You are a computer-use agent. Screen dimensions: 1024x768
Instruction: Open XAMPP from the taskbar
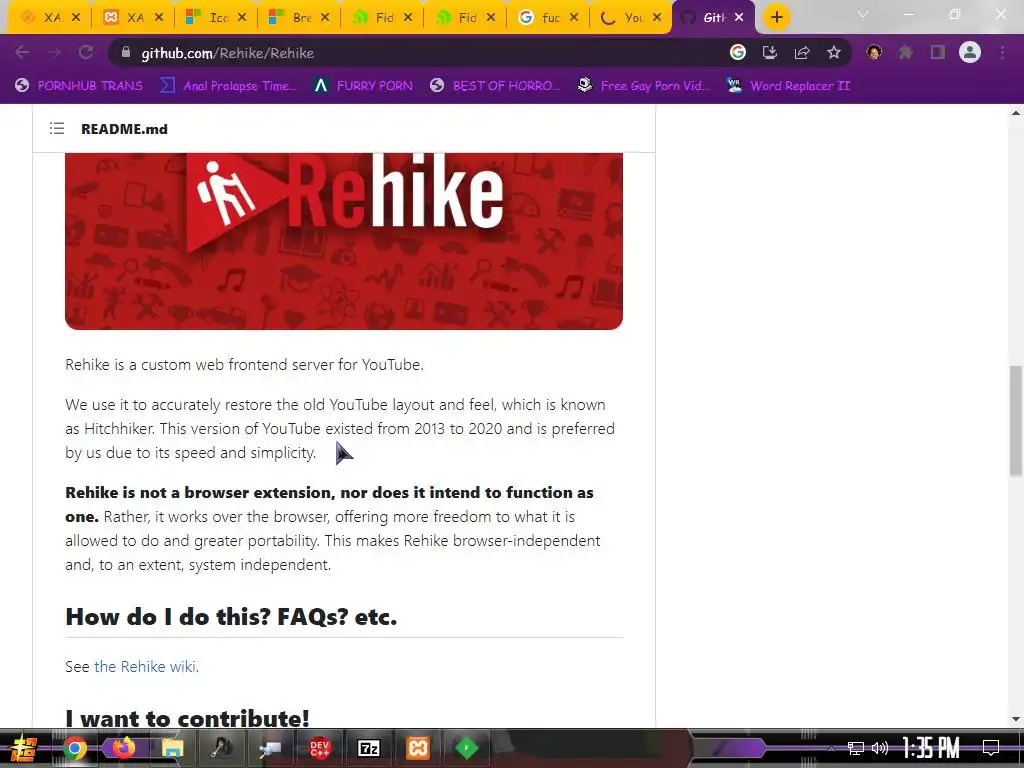coord(418,748)
